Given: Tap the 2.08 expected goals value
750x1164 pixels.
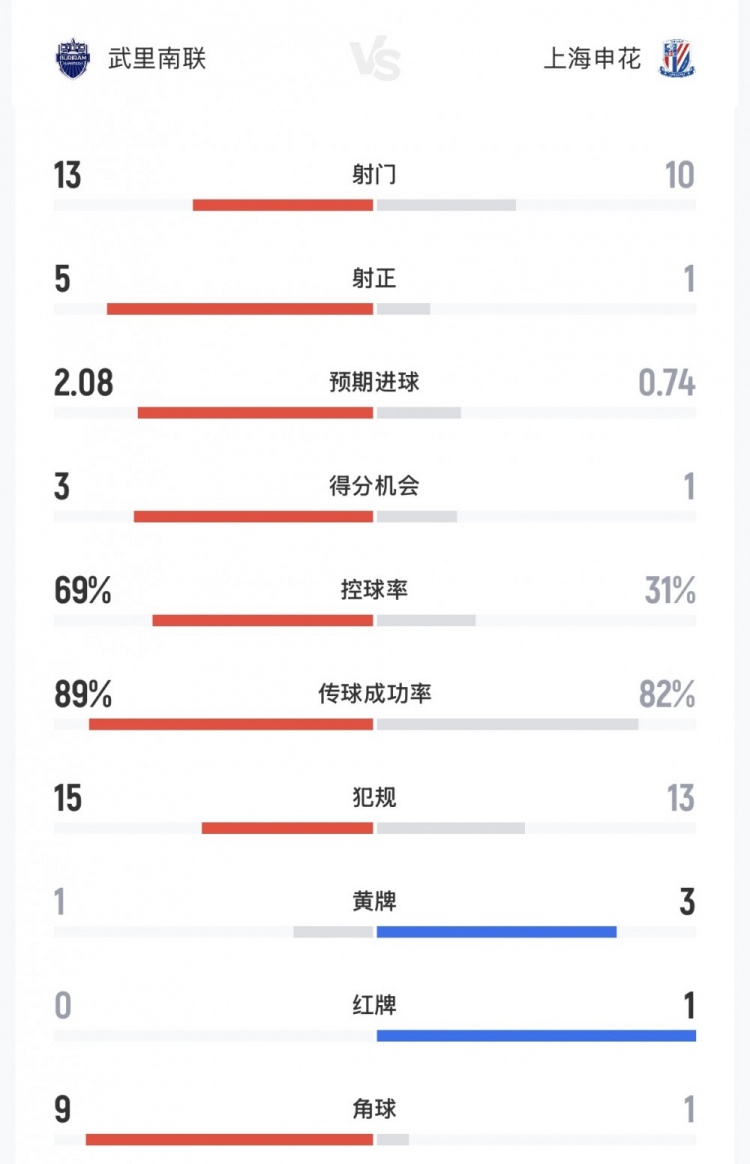Looking at the screenshot, I should point(84,383).
